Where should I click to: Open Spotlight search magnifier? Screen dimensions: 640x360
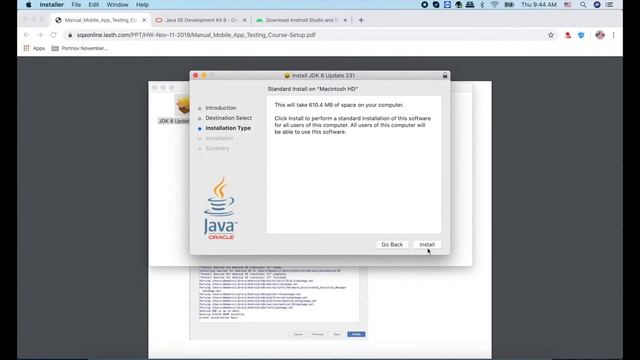583,4
